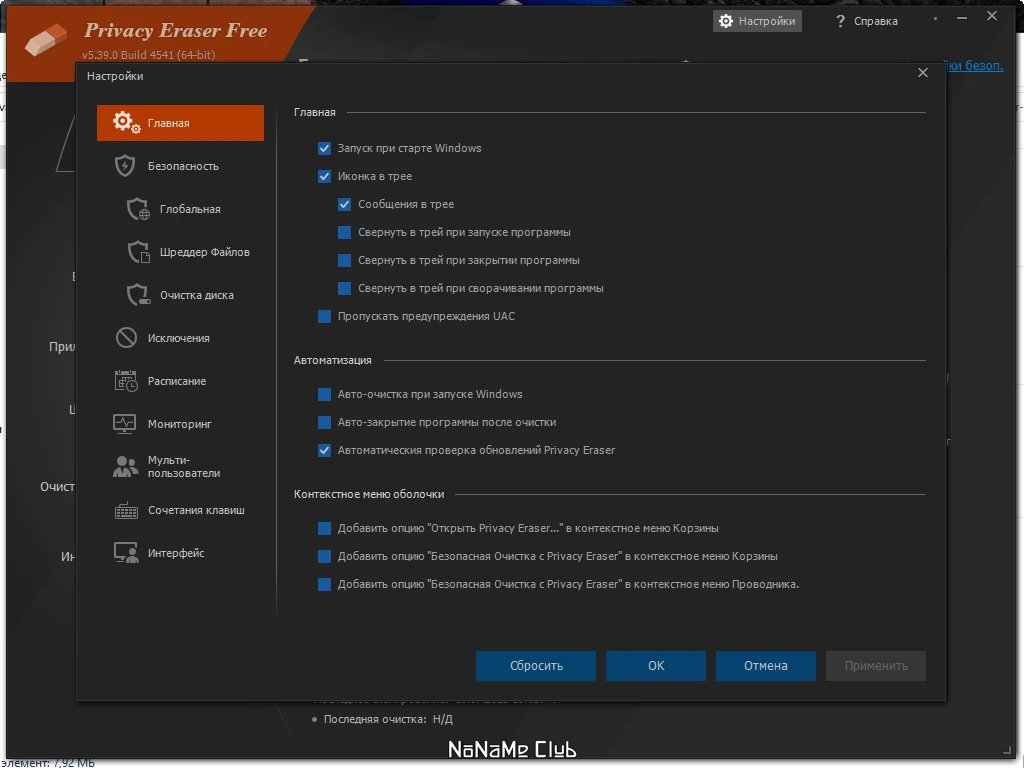Enable Авто-закрытие программы после очистки
Screen dimensions: 1024x768
pyautogui.click(x=324, y=423)
